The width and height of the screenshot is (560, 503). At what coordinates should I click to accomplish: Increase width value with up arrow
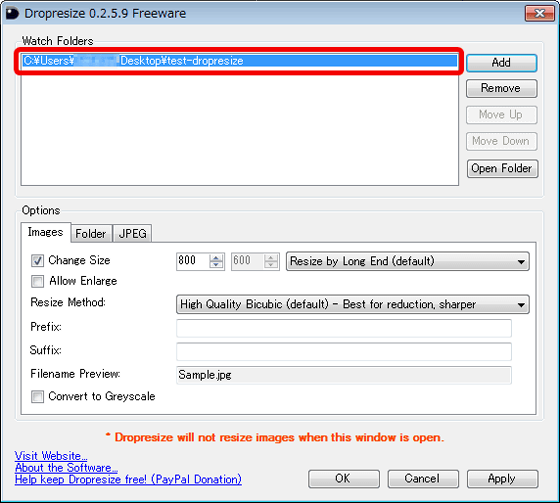coord(216,258)
